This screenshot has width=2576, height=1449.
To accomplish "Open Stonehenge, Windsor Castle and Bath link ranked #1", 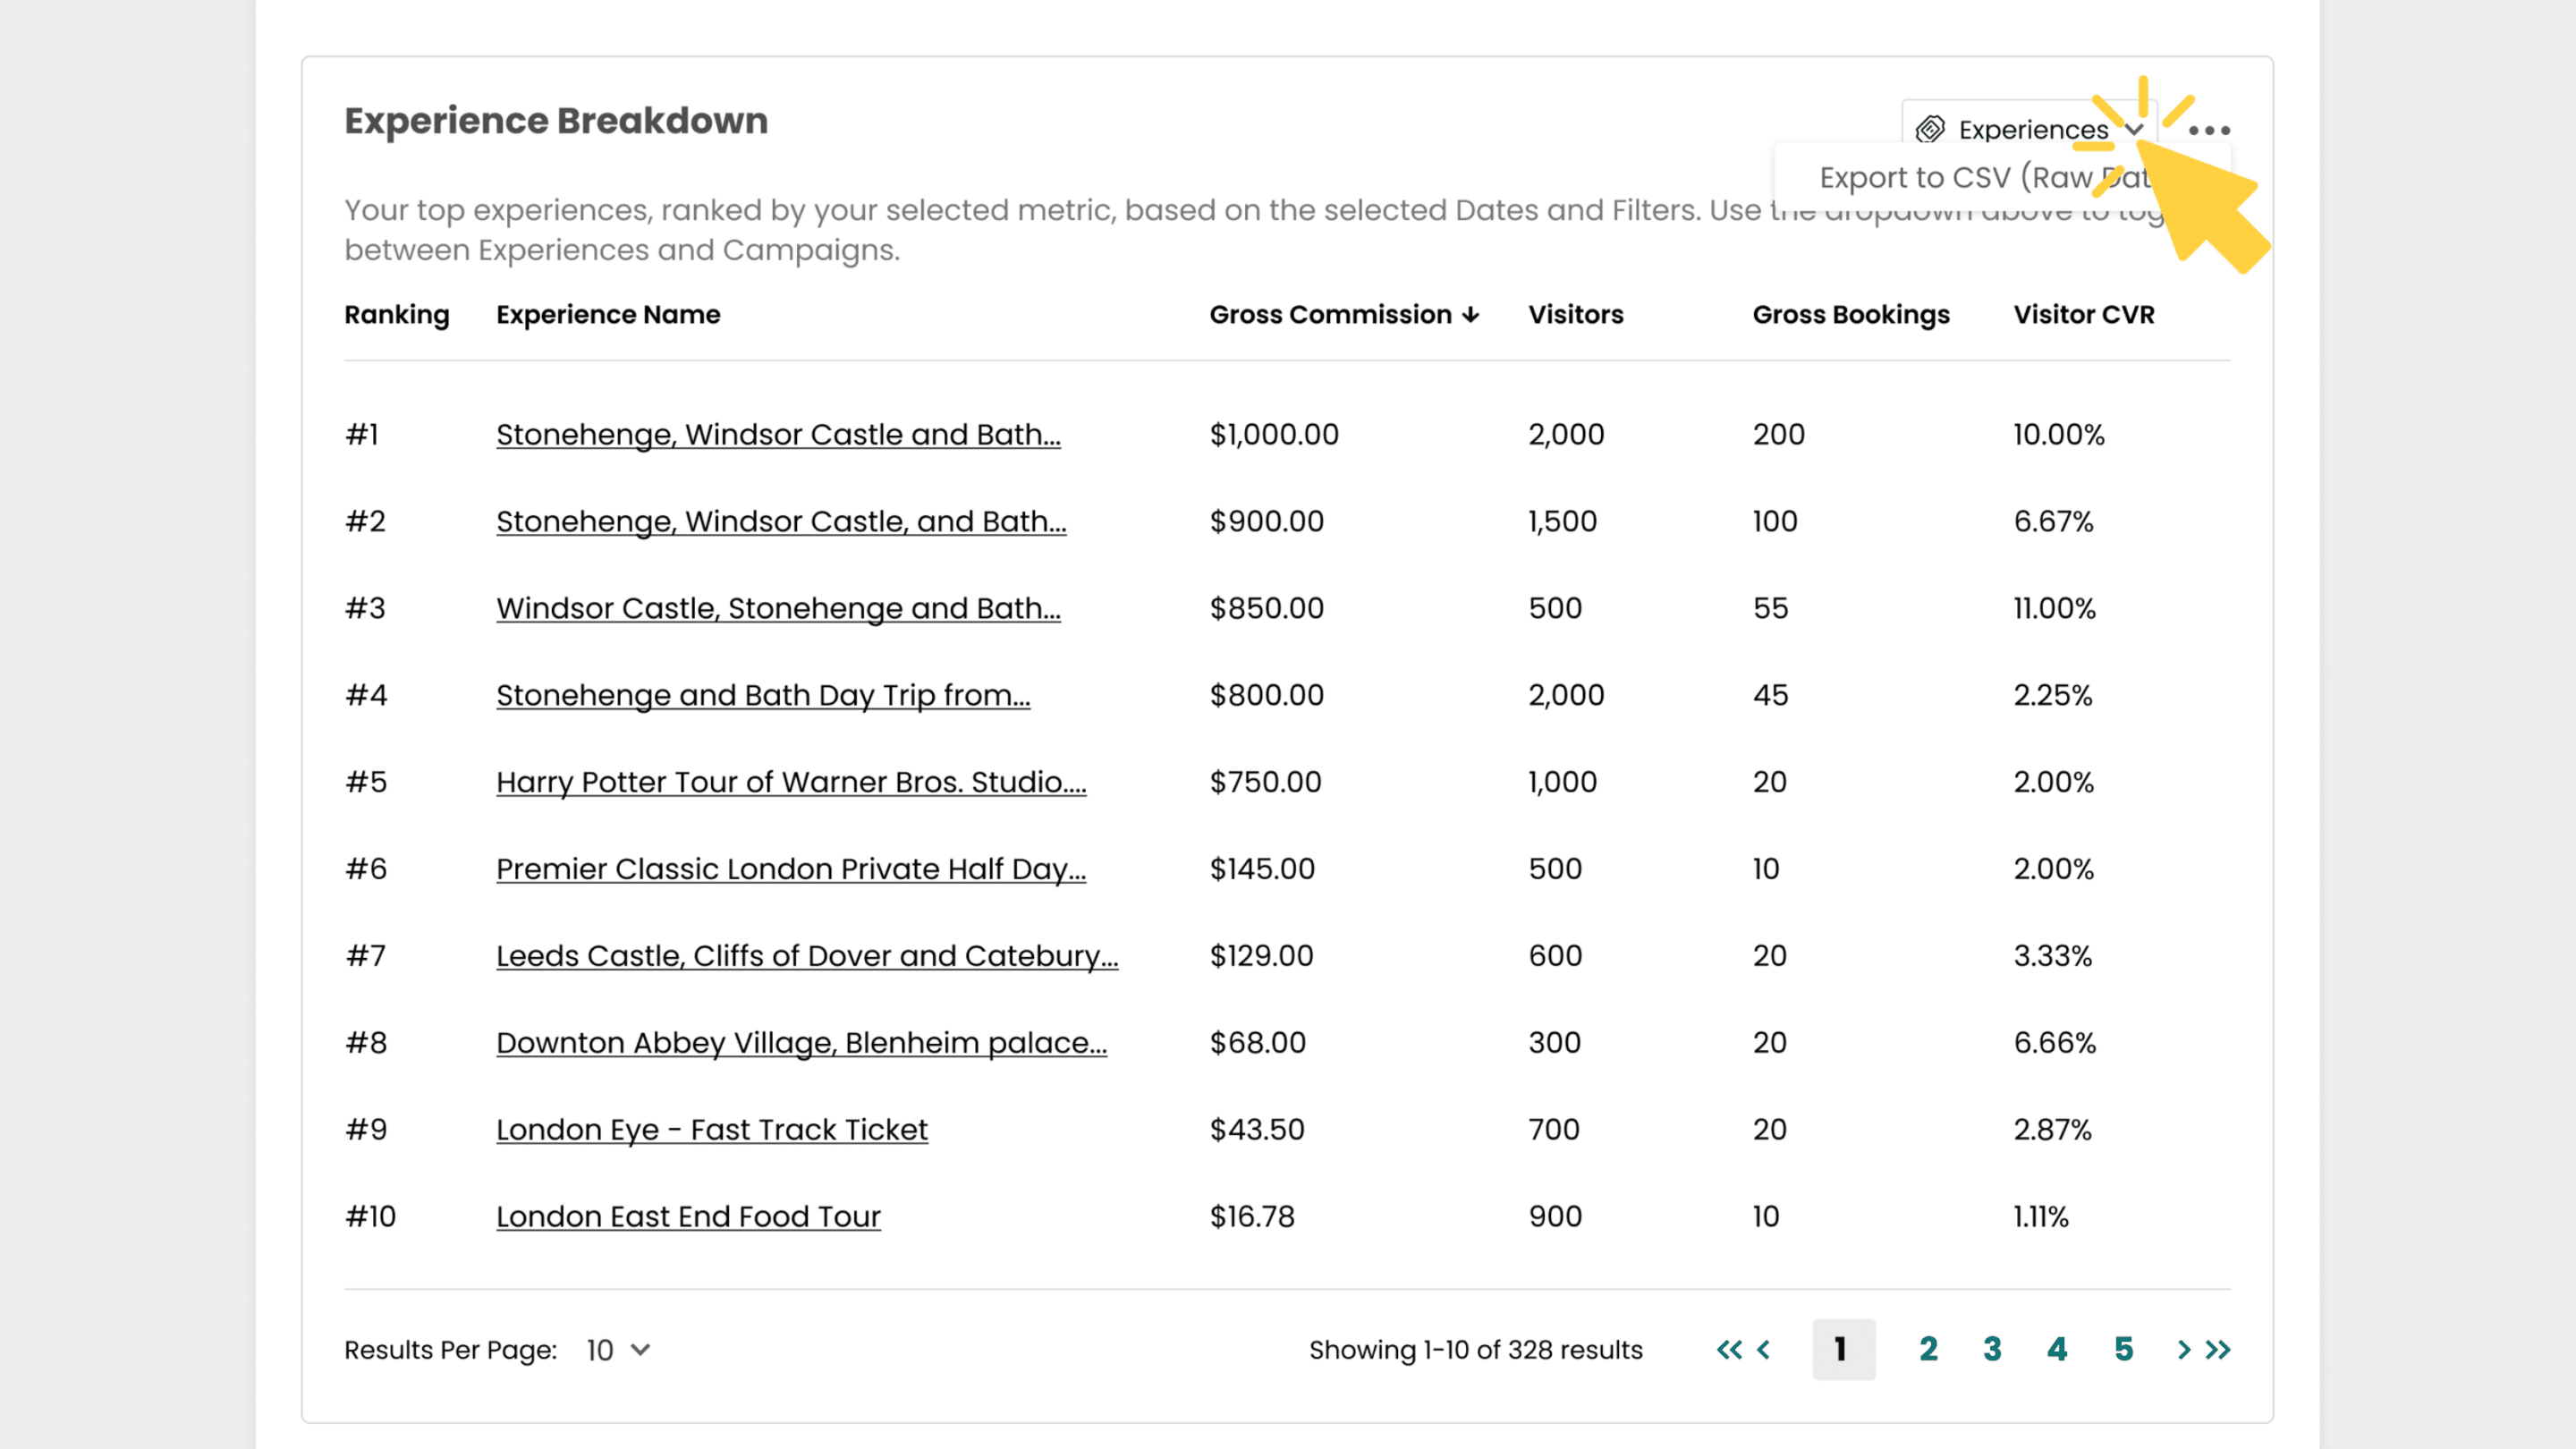I will point(778,435).
